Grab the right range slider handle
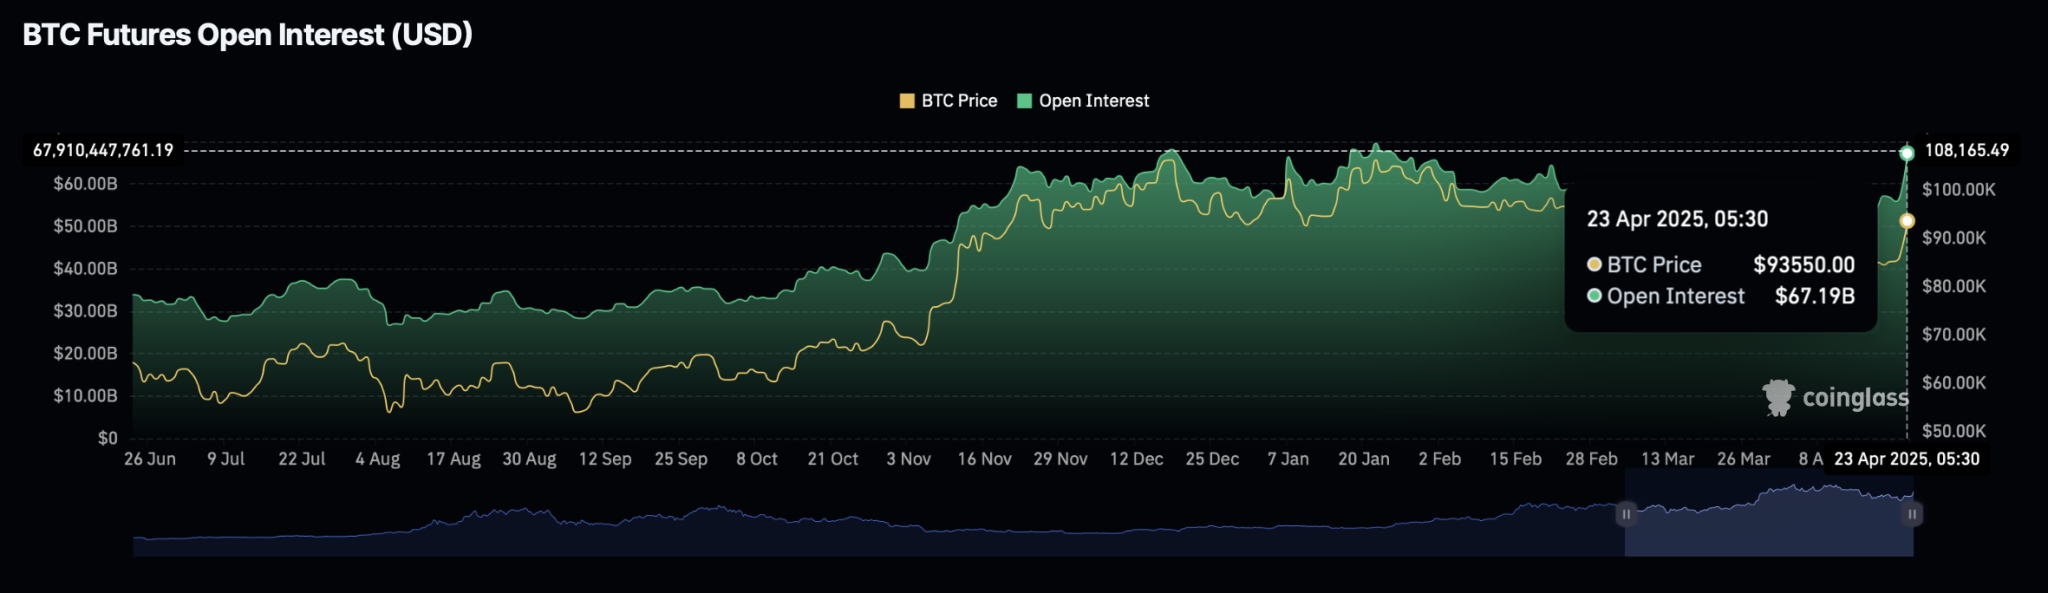The height and width of the screenshot is (593, 2048). tap(1912, 514)
